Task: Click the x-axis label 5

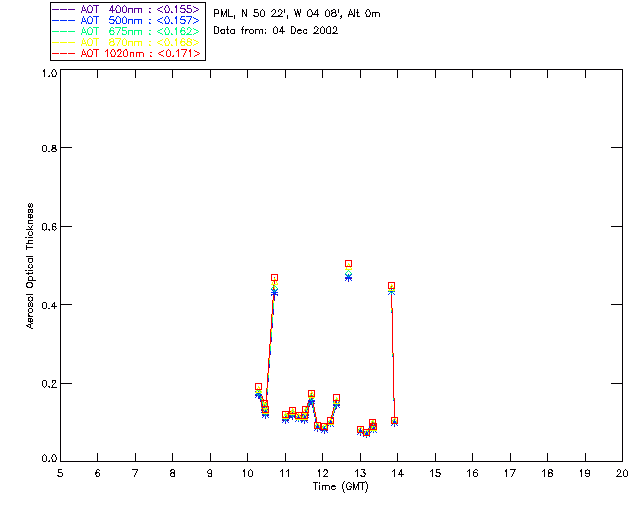Action: point(60,473)
